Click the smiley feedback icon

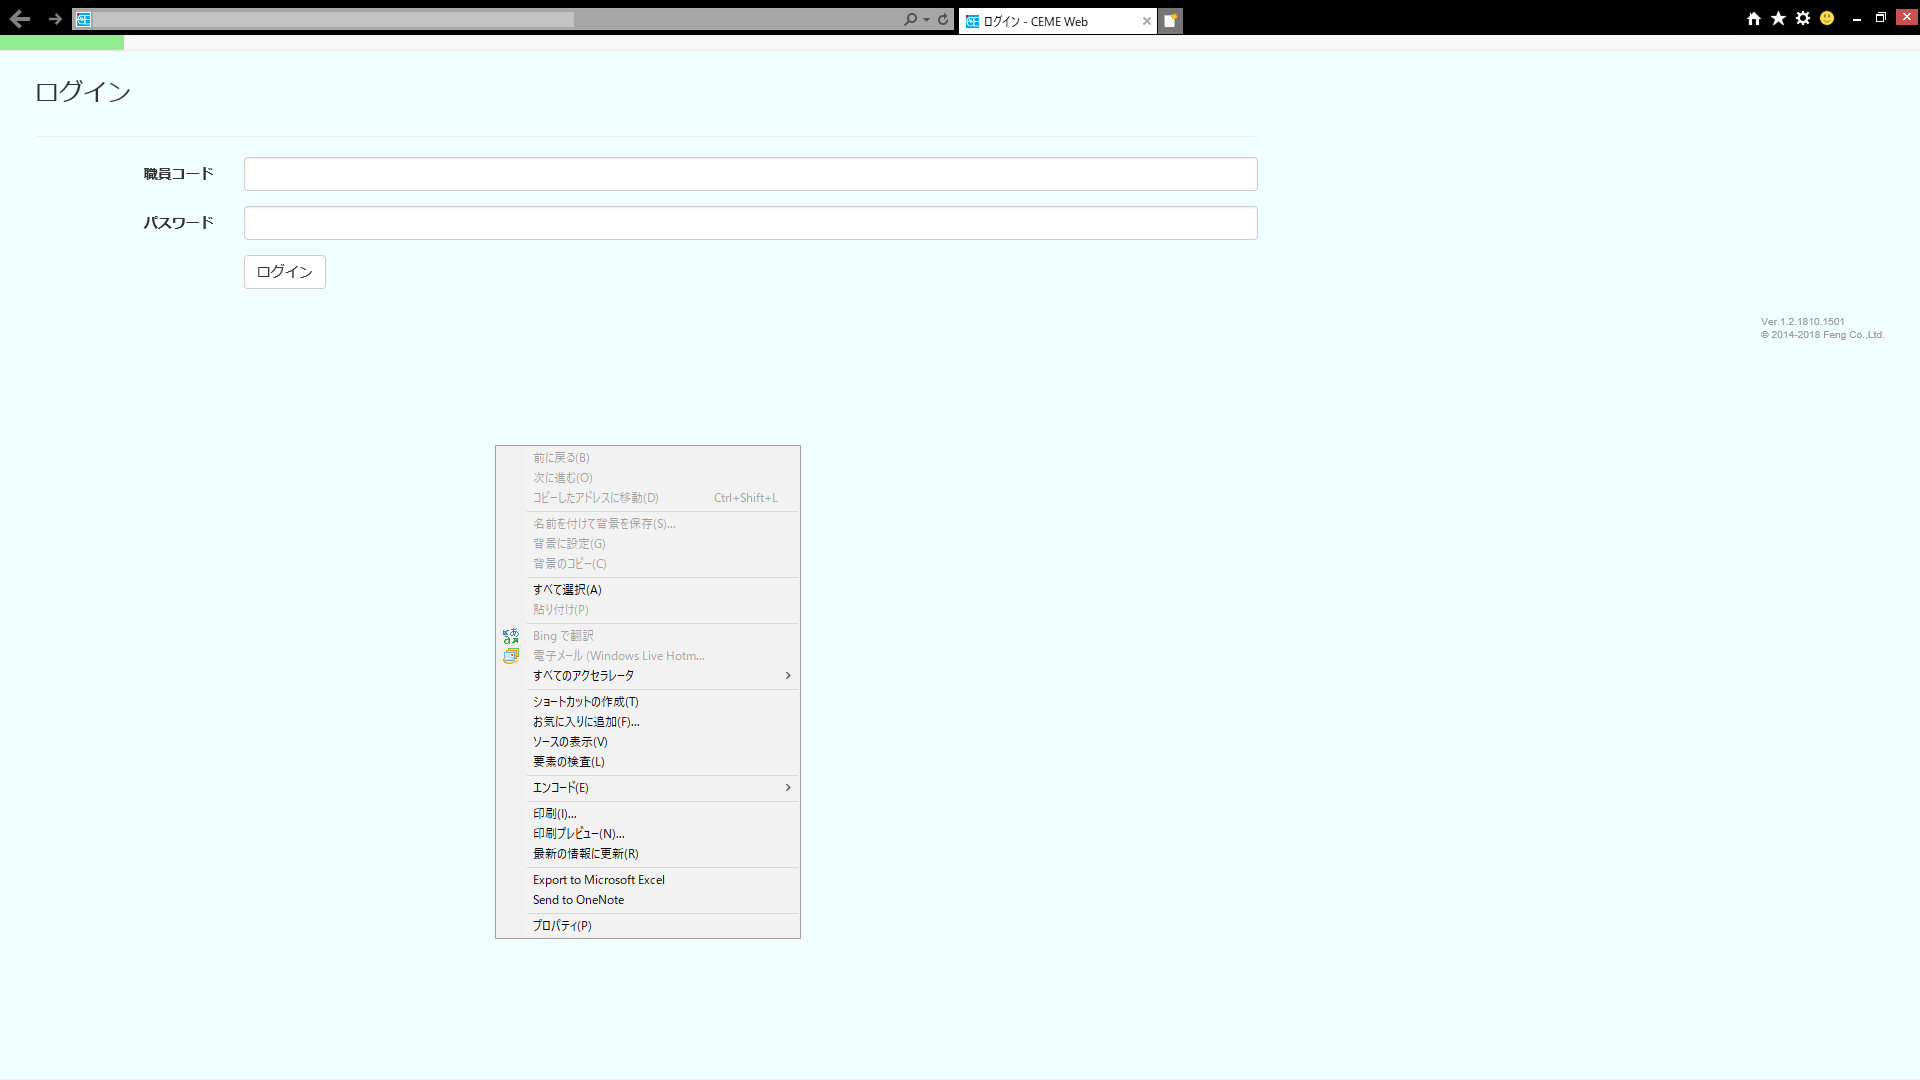[x=1827, y=19]
